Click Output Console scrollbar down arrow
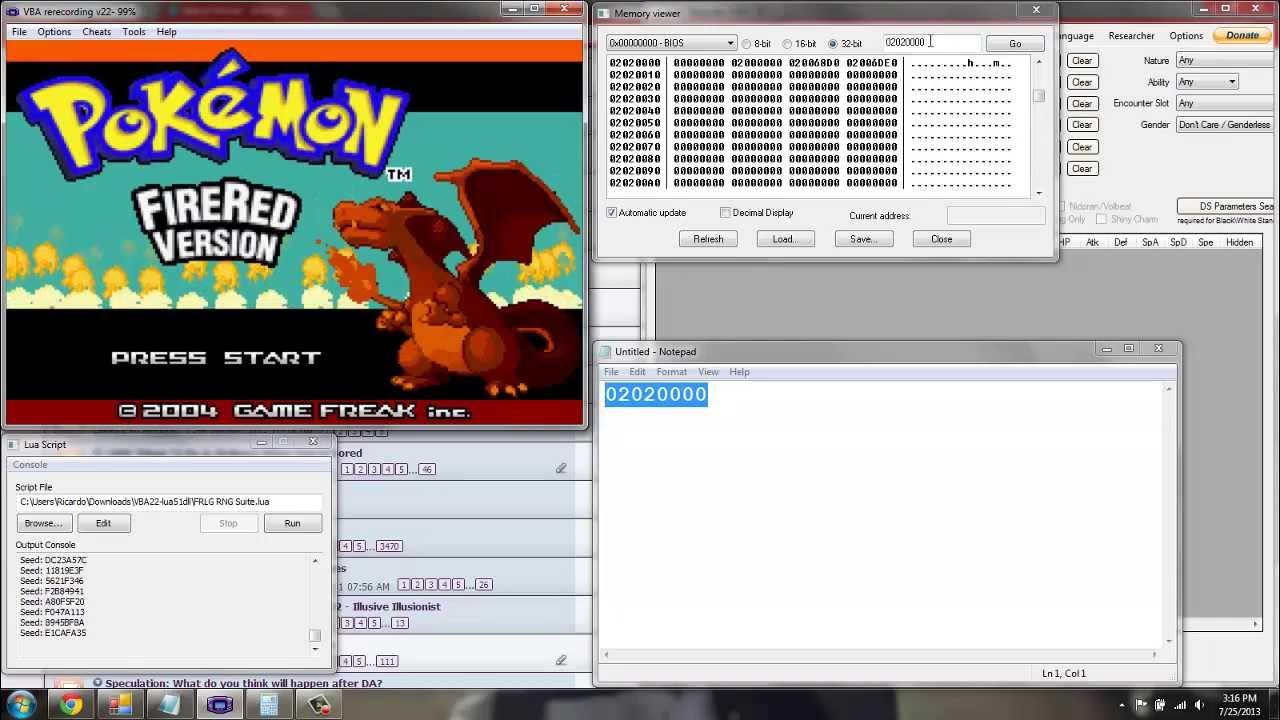Viewport: 1280px width, 720px height. tap(315, 649)
